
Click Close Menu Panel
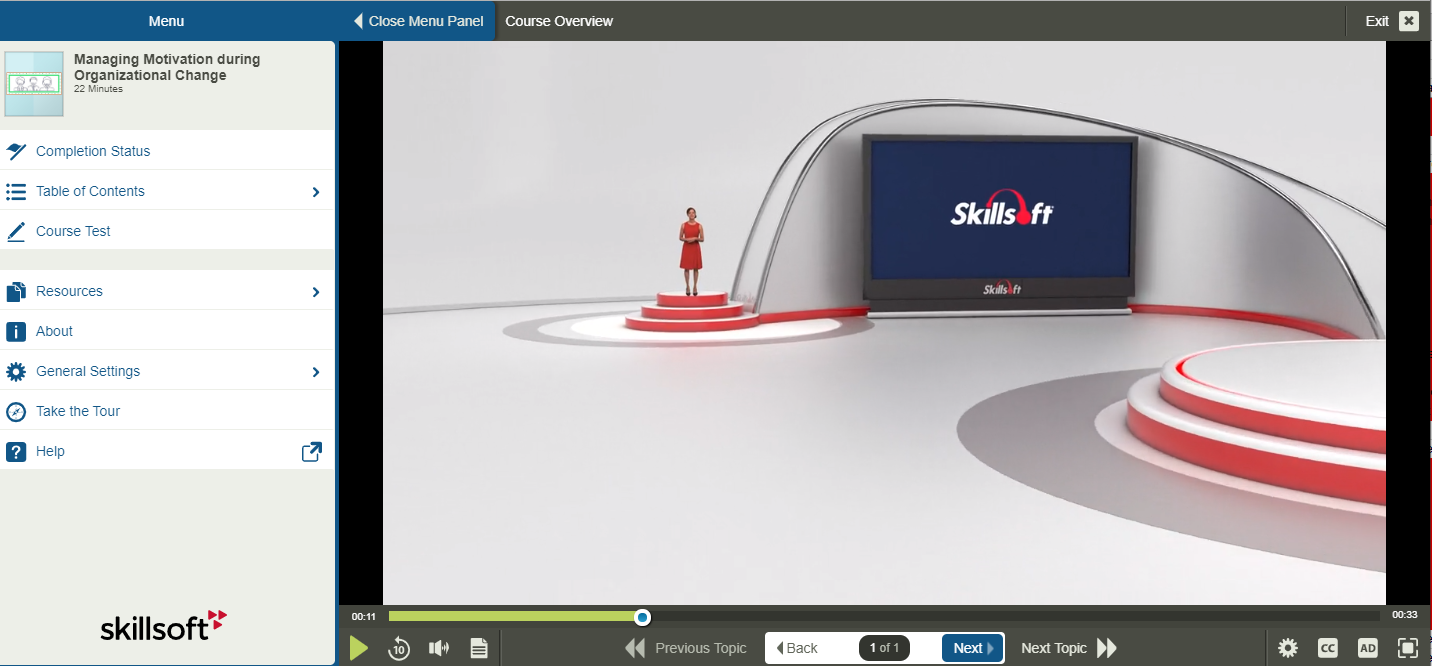tap(418, 21)
